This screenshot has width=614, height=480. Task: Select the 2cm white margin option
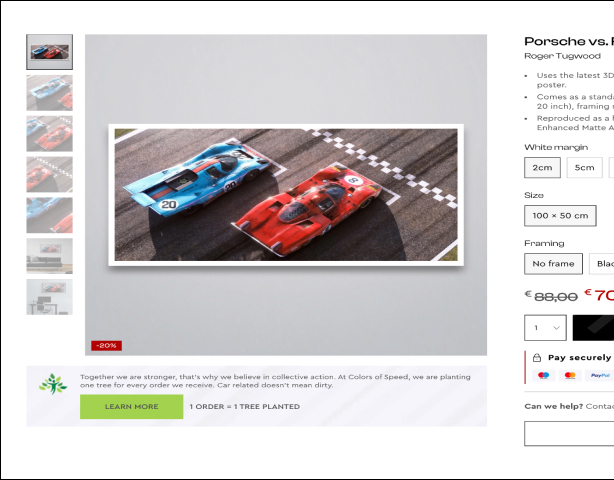coord(542,167)
